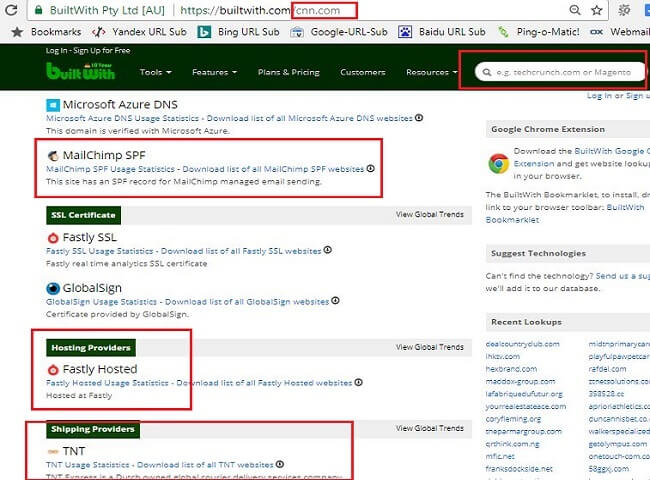The width and height of the screenshot is (650, 480).
Task: Click the magnifier icon in search box
Action: click(x=487, y=72)
